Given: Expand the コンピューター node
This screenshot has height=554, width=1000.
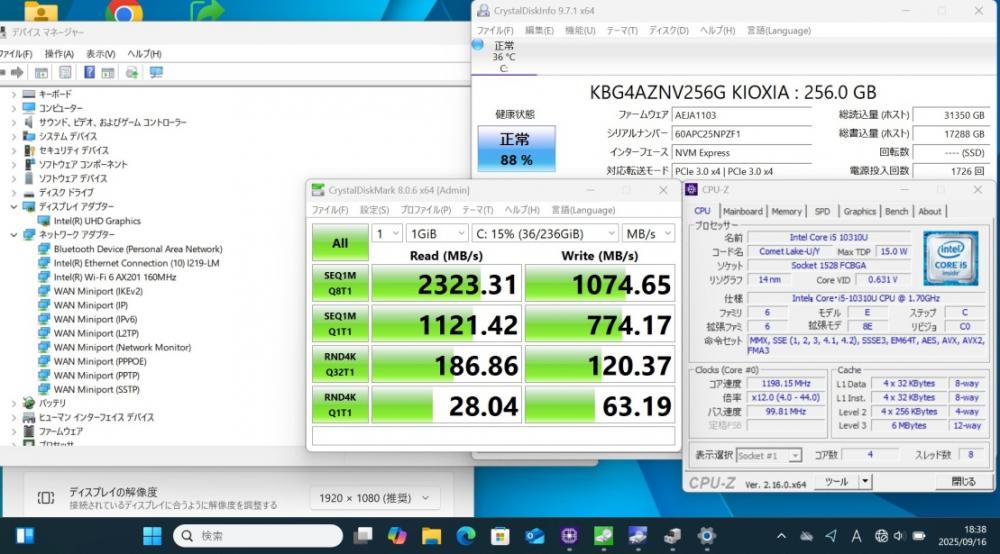Looking at the screenshot, I should click(13, 108).
